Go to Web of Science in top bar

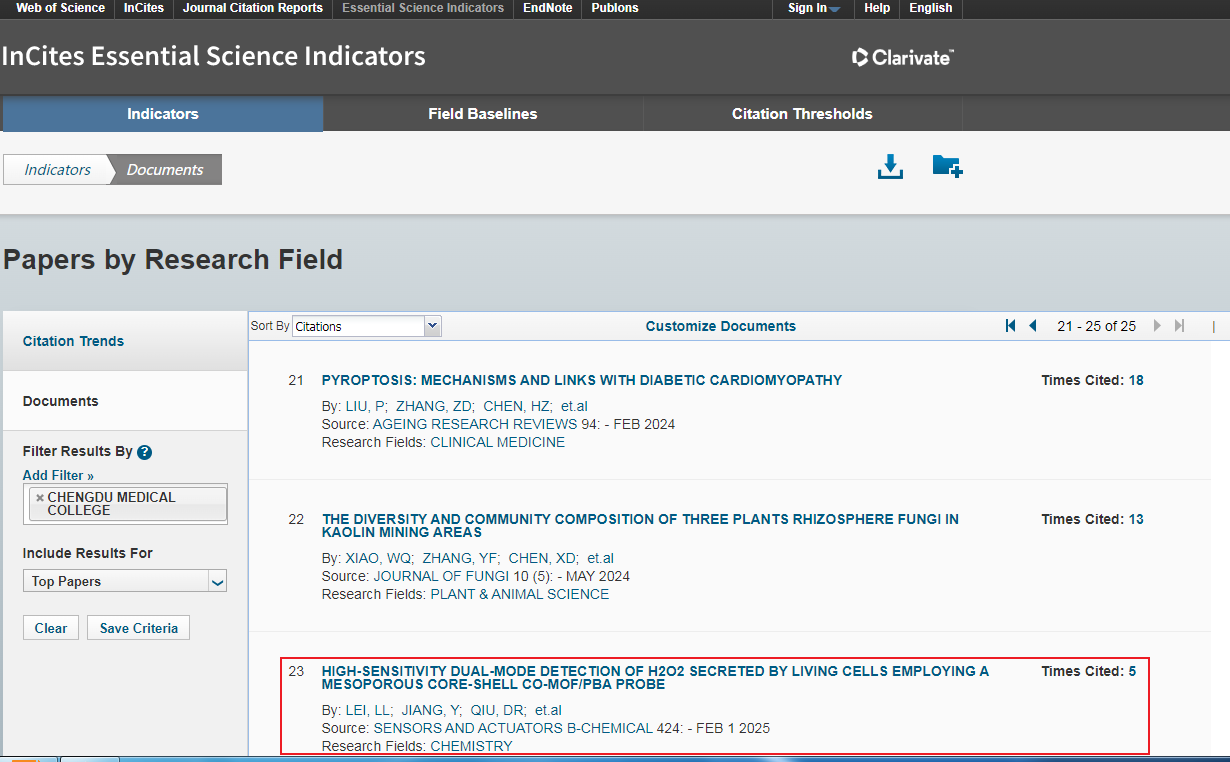60,8
